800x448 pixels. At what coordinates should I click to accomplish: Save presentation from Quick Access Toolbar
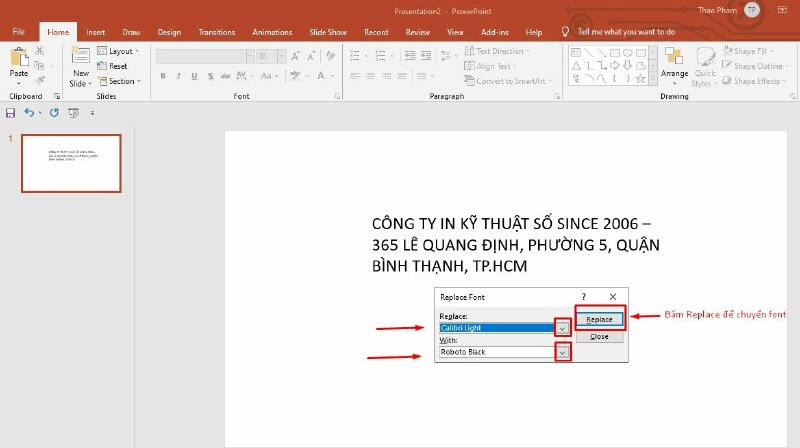coord(10,113)
